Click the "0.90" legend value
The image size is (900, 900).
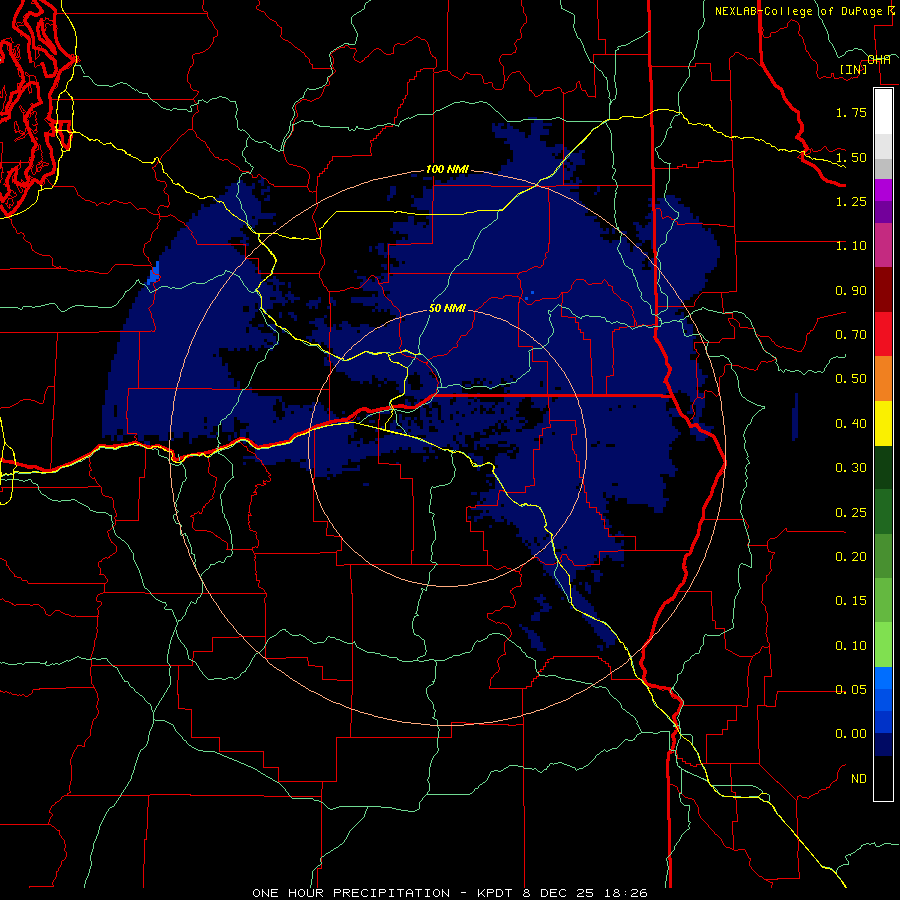[851, 290]
